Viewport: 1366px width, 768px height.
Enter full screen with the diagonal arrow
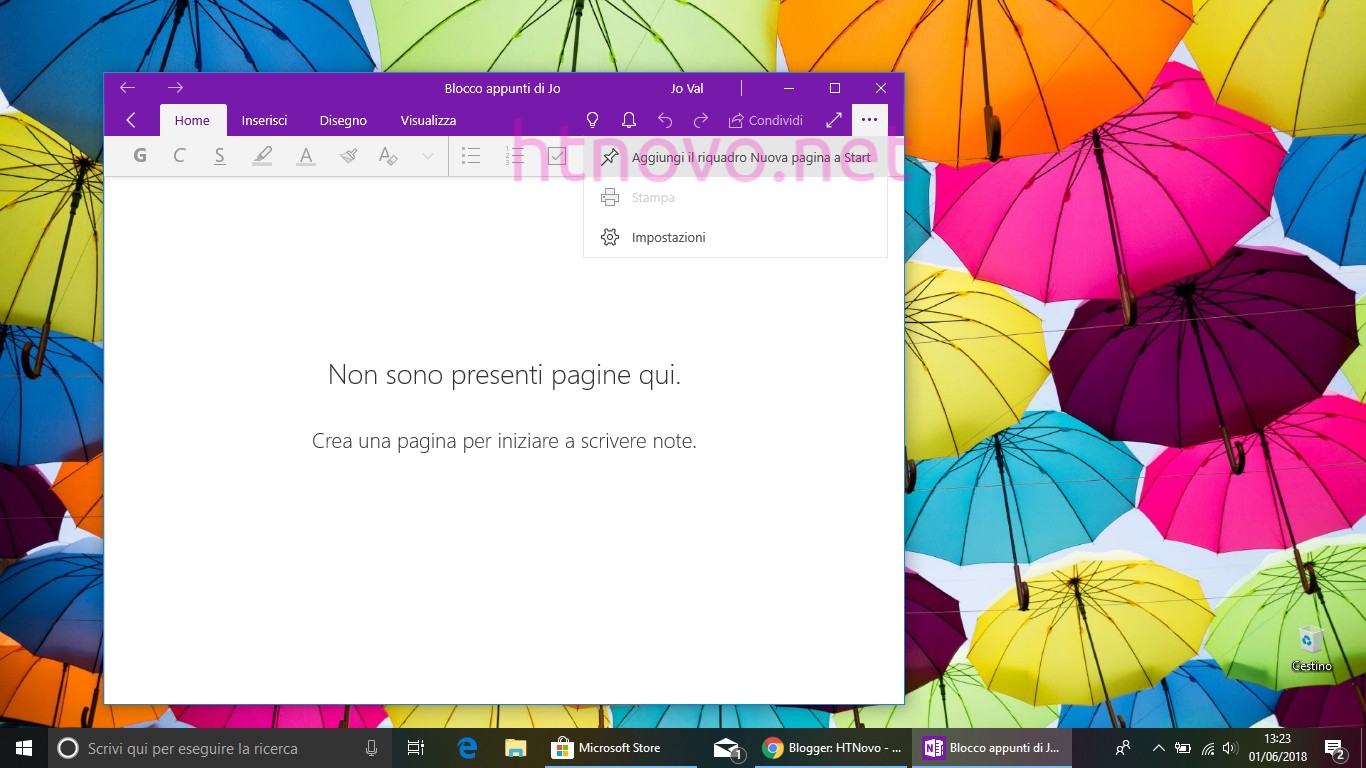[x=834, y=120]
